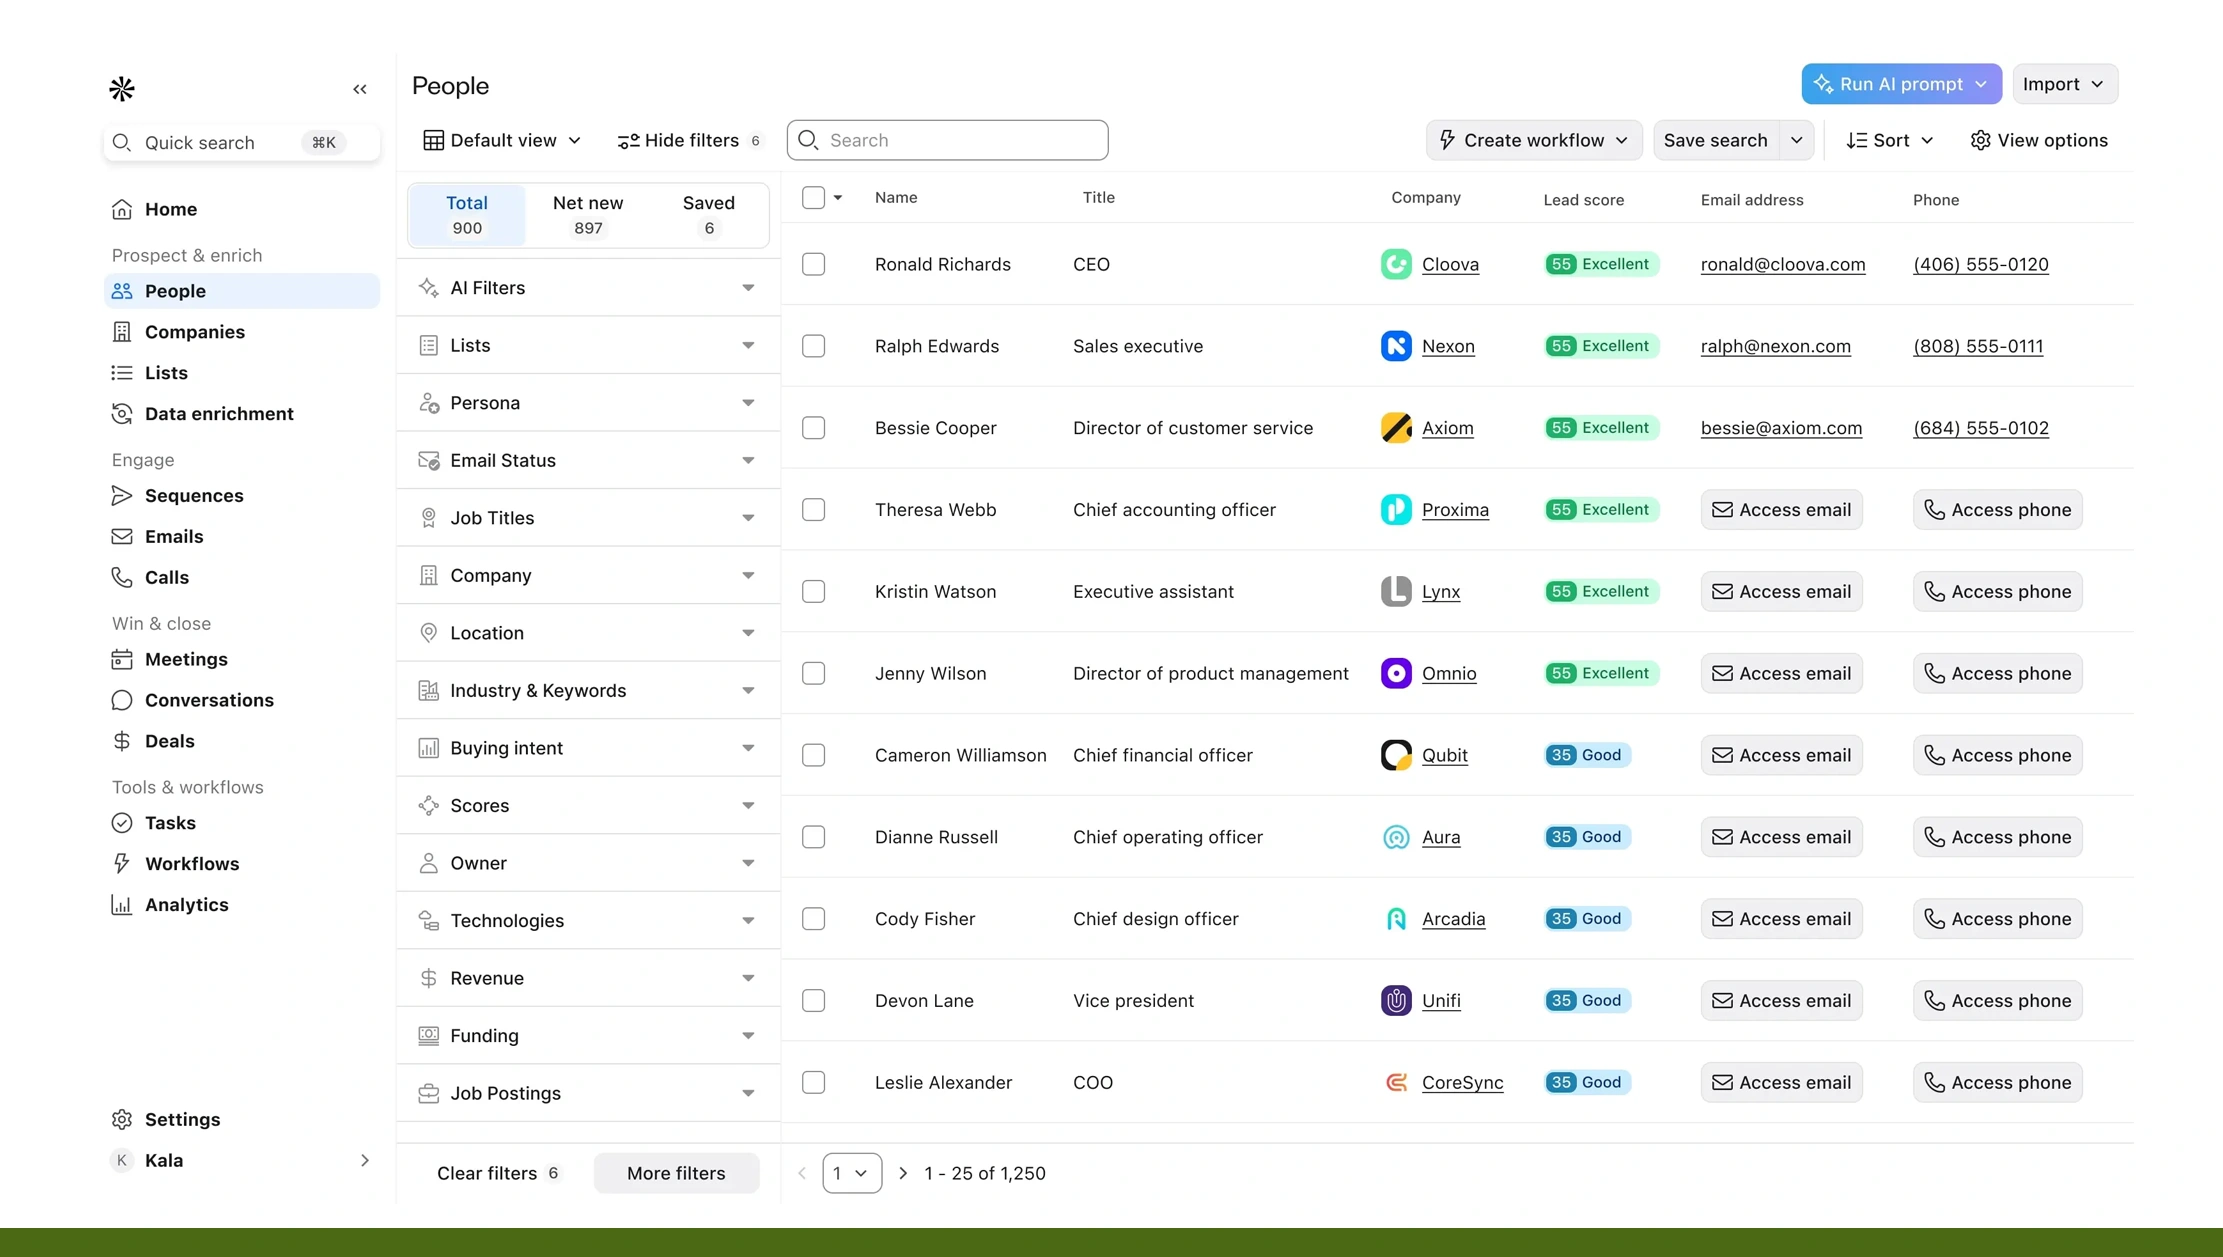The height and width of the screenshot is (1257, 2223).
Task: Switch to the Net new tab
Action: point(588,214)
